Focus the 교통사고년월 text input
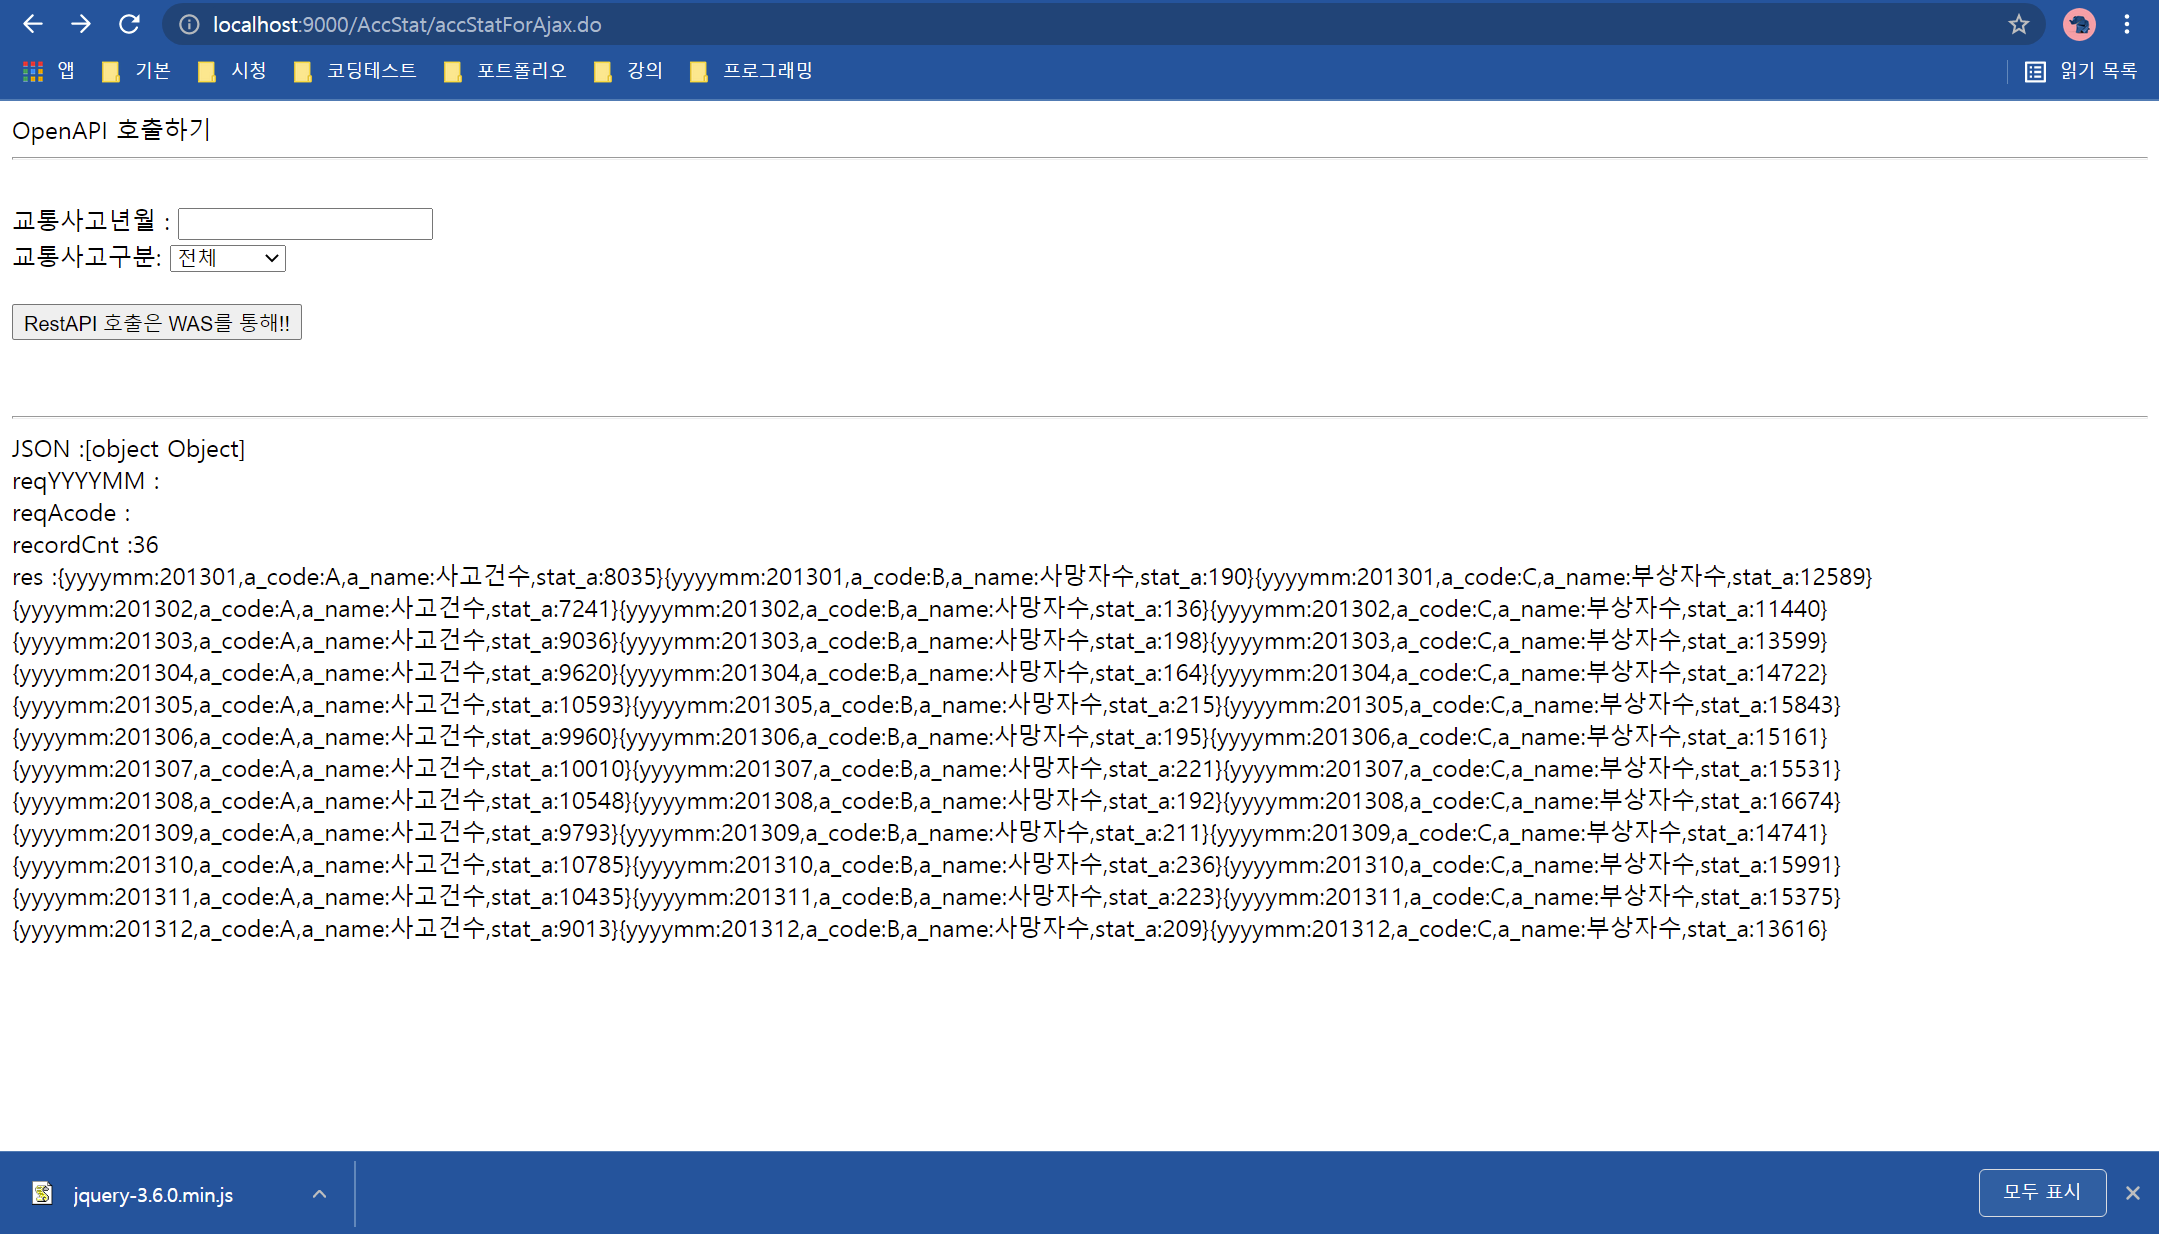 coord(305,223)
